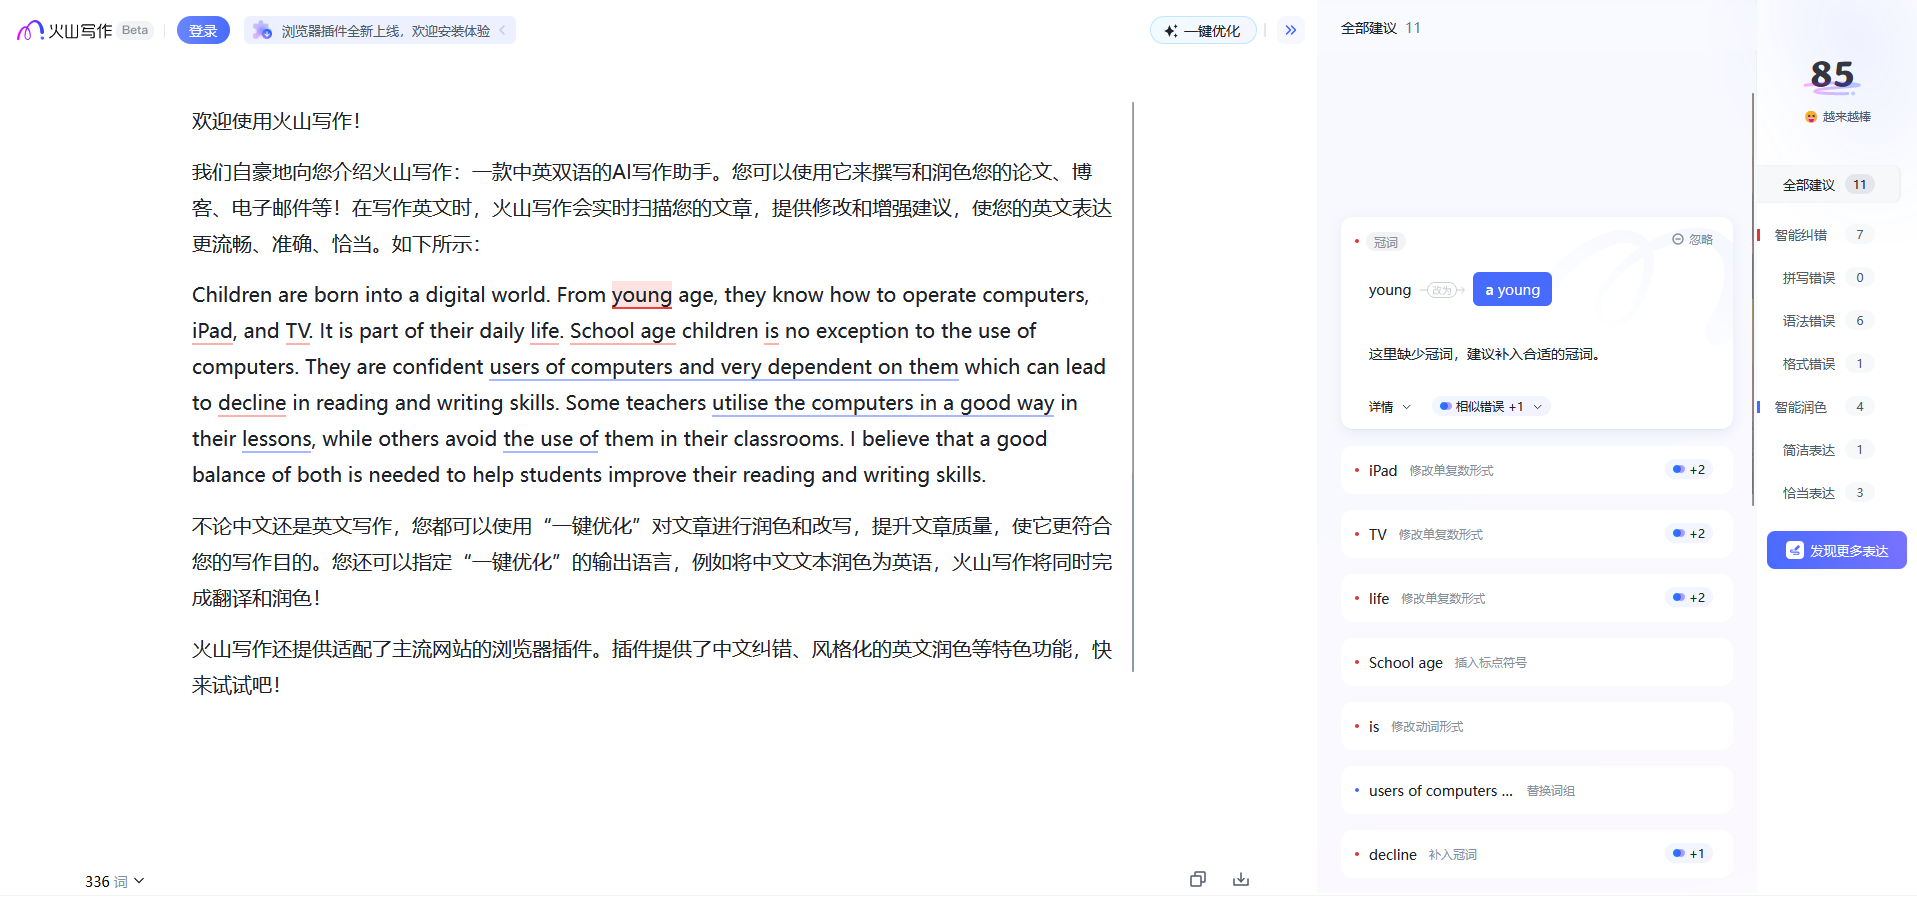
Task: Open the decline suggestion card
Action: point(1536,854)
